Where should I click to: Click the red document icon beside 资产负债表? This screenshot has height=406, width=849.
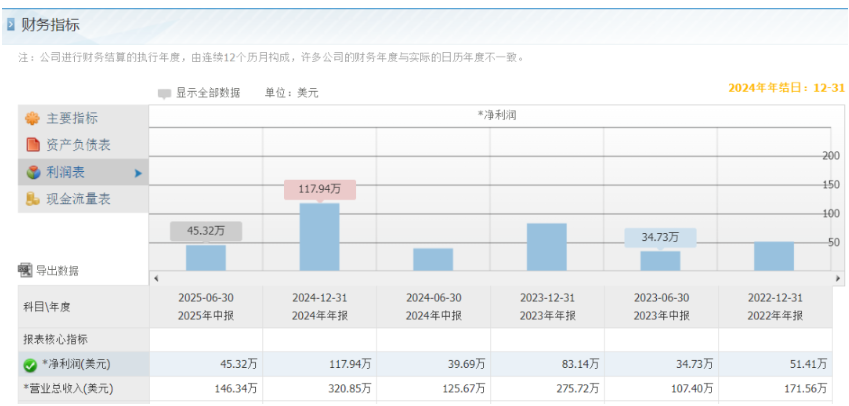point(33,145)
